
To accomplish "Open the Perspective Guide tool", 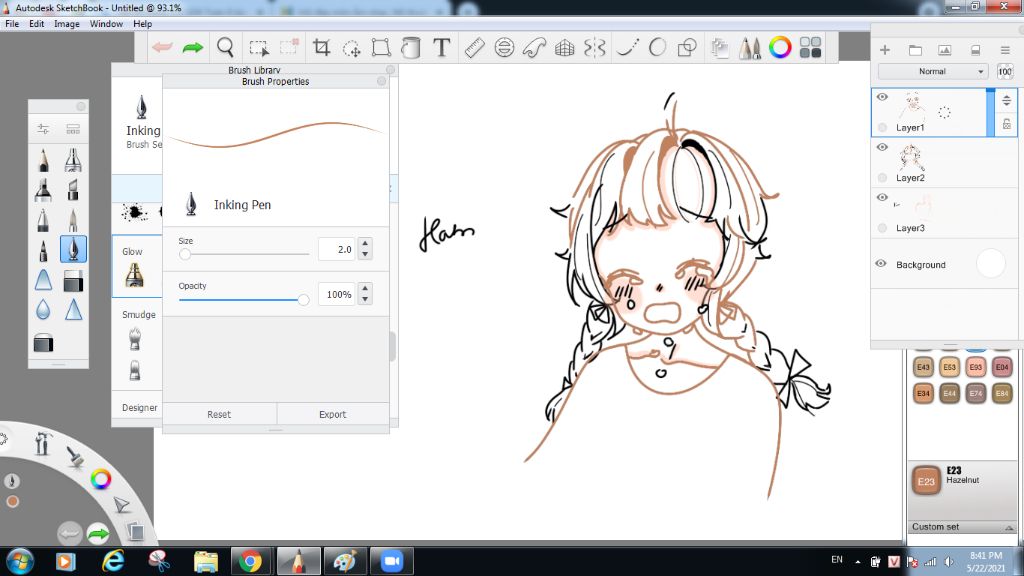I will click(564, 48).
